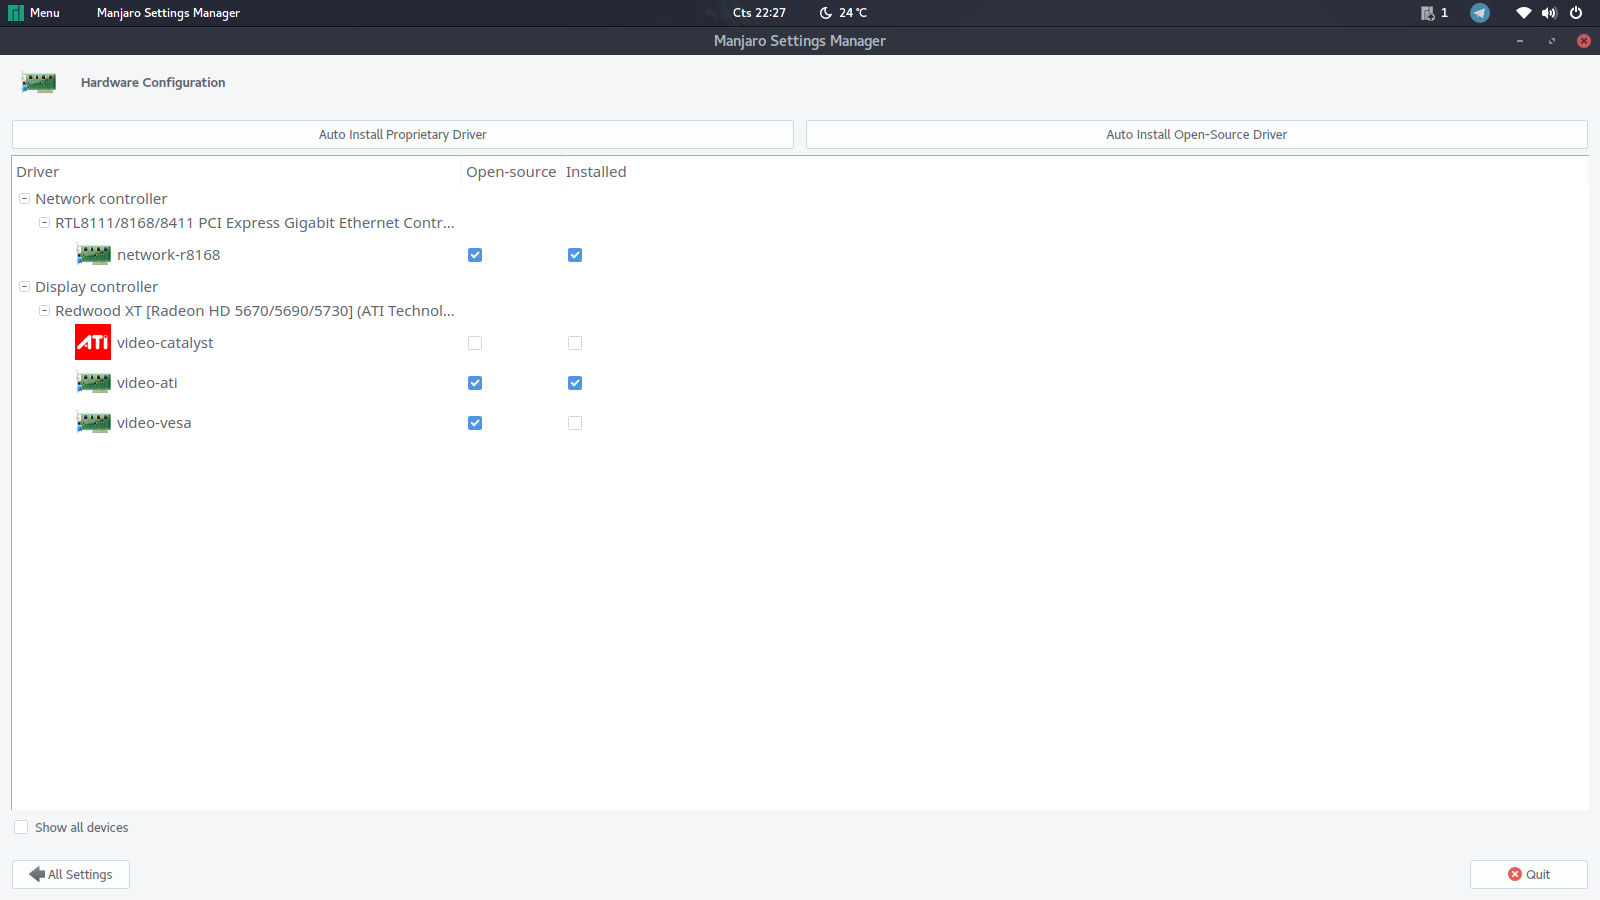The width and height of the screenshot is (1600, 900).
Task: Toggle video-ati Installed checkbox
Action: point(575,383)
